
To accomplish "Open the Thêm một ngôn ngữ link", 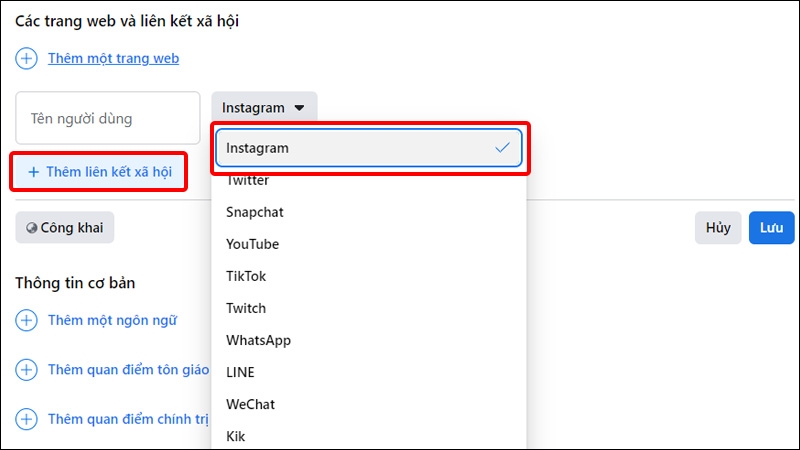I will click(x=112, y=320).
